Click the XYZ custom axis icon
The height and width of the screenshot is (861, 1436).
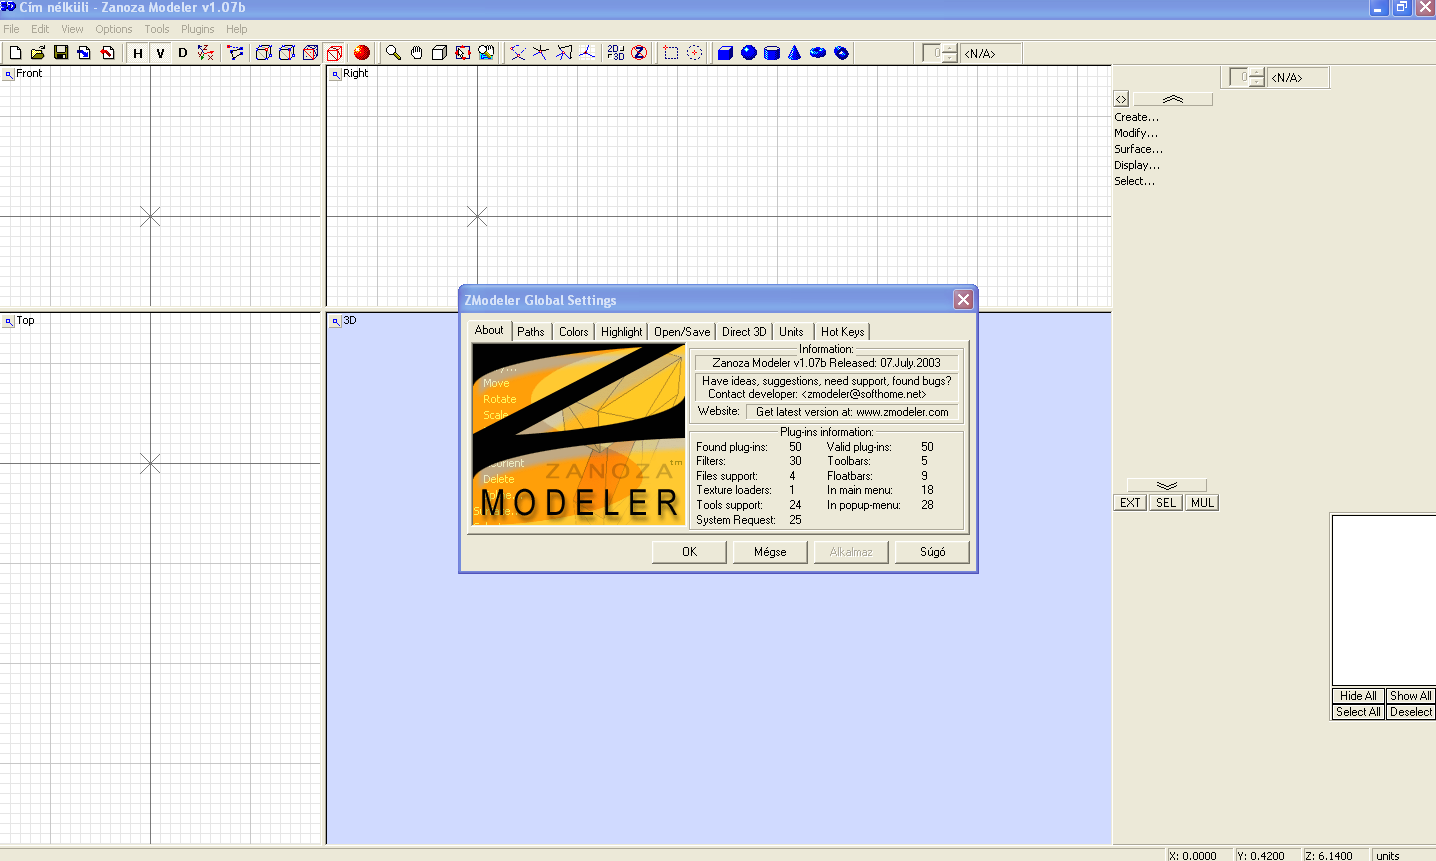(x=205, y=53)
